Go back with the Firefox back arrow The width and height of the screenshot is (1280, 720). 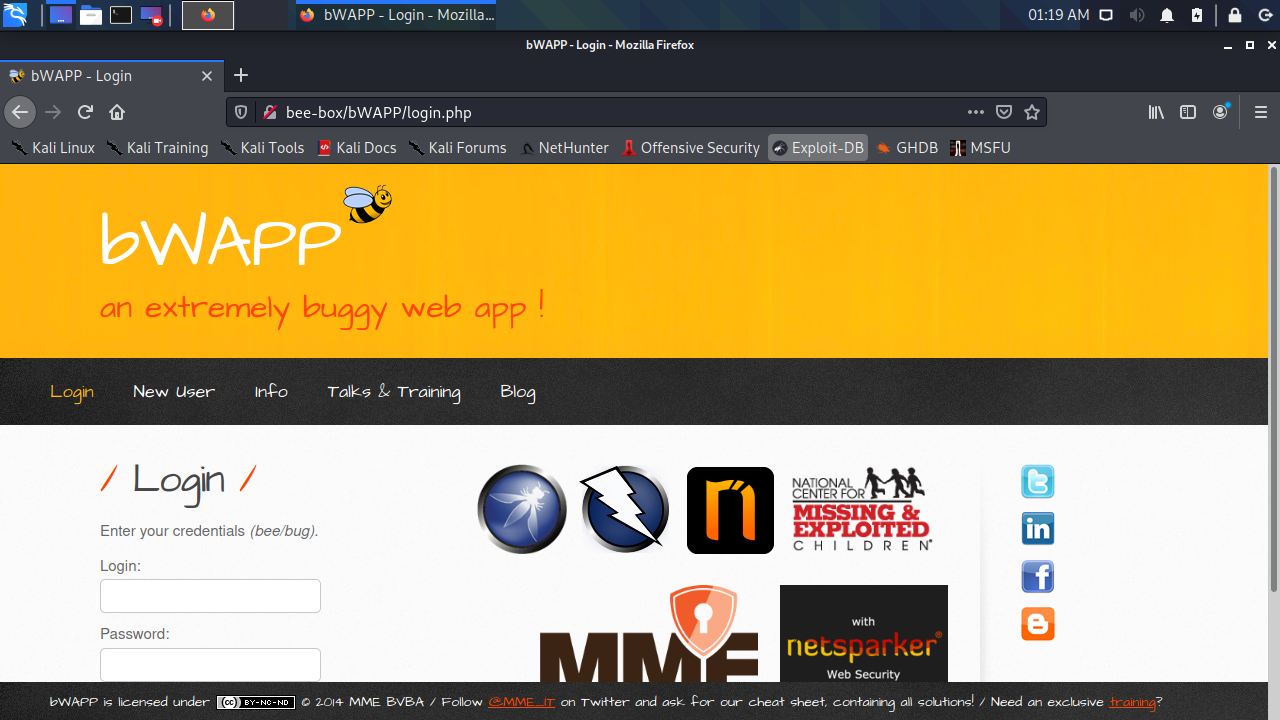pos(20,112)
